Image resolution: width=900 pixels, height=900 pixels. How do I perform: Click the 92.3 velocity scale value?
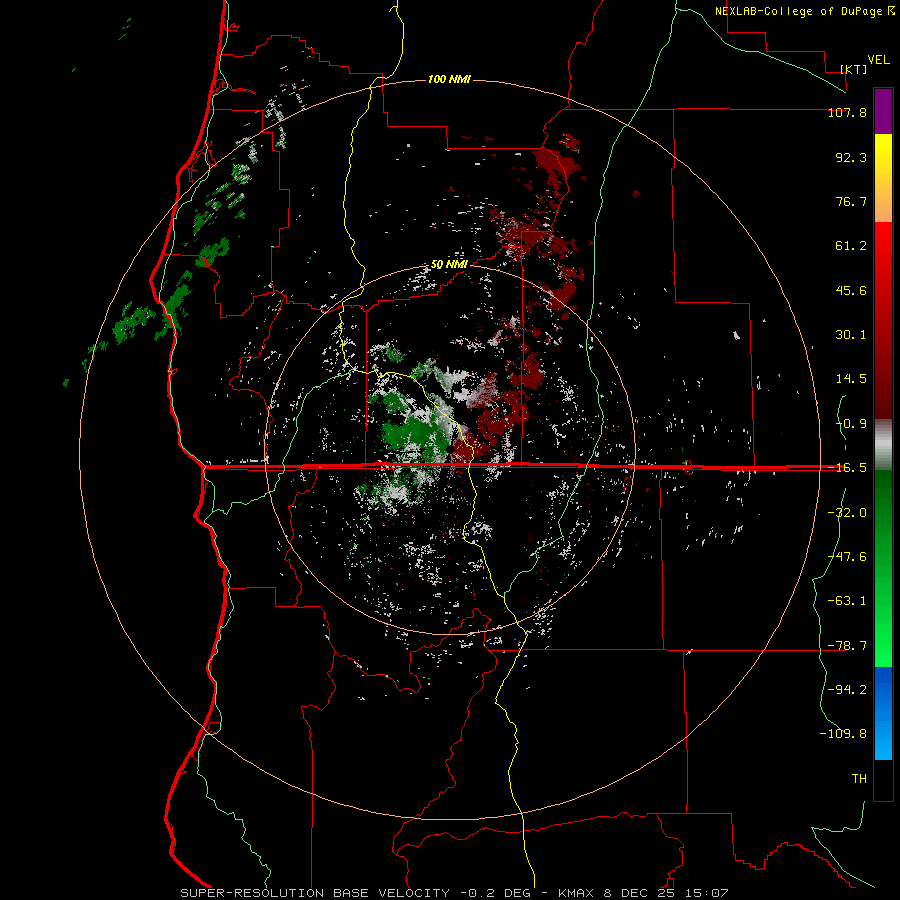851,157
